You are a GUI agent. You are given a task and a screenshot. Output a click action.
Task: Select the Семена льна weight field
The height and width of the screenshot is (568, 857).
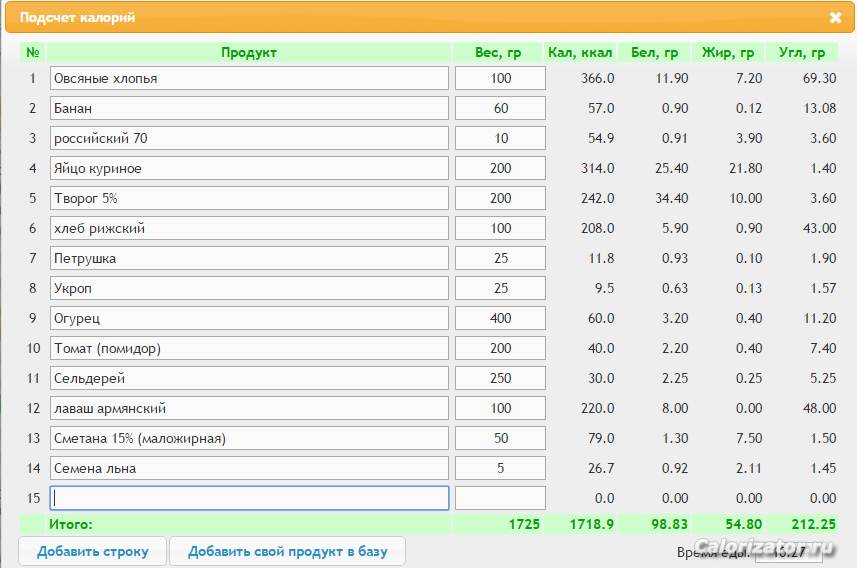coord(500,468)
